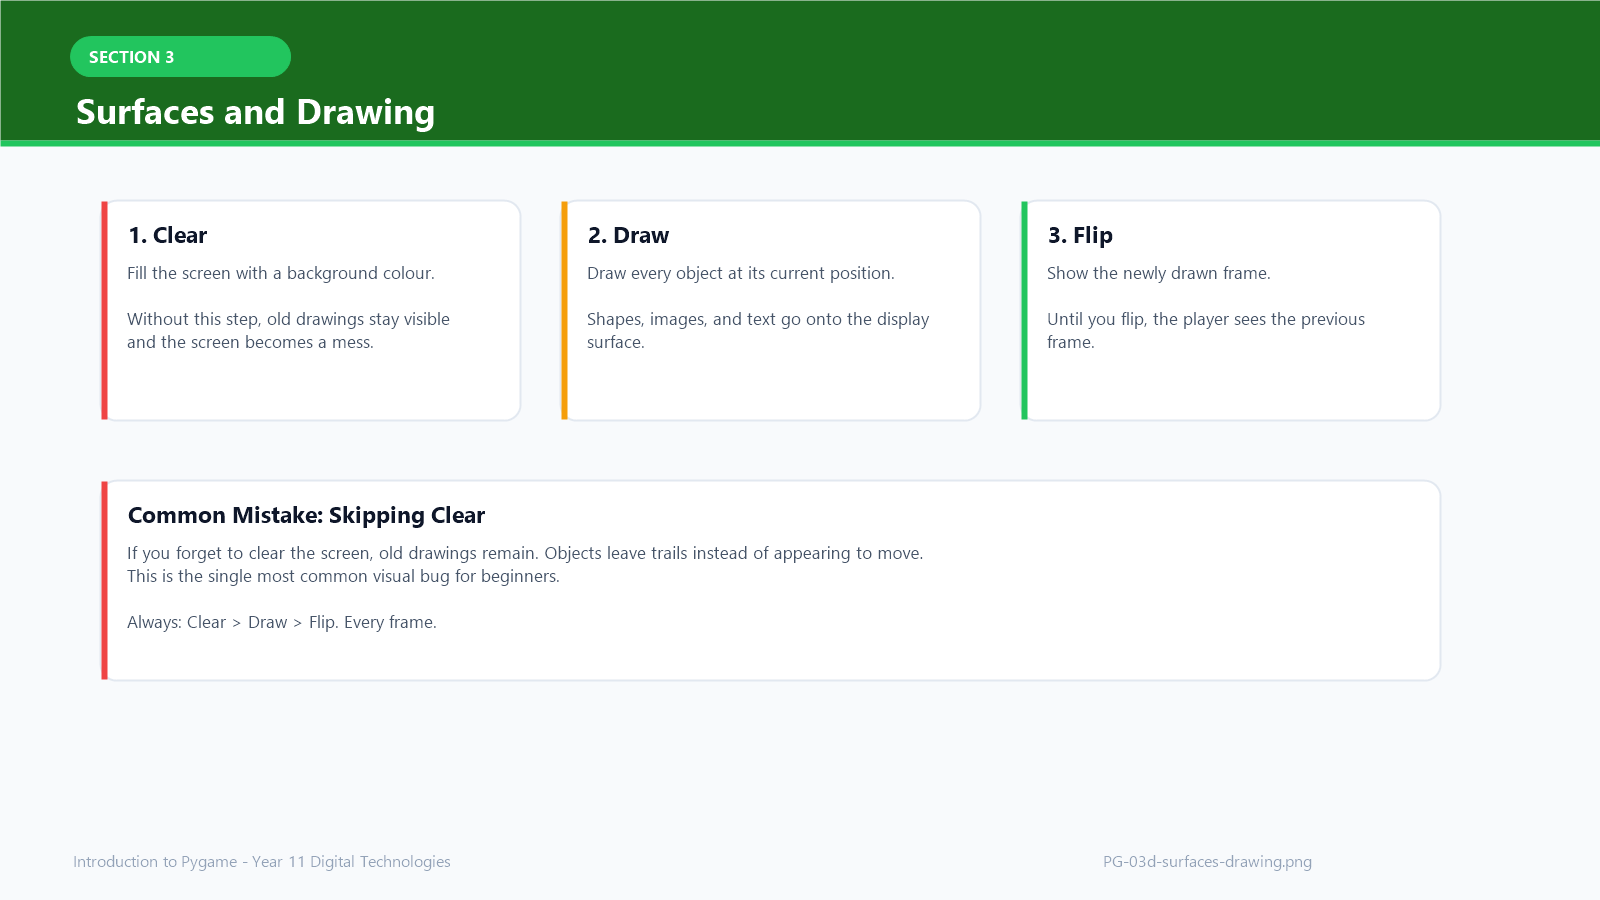Click 'Draw every object at its current position.'
1600x900 pixels.
pos(741,273)
